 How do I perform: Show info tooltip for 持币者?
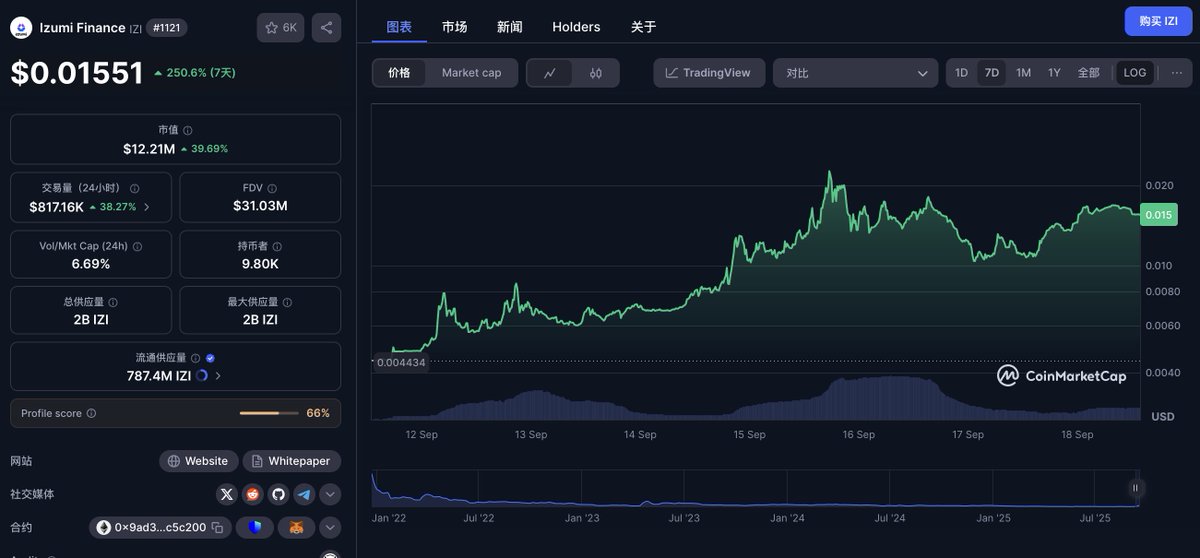point(275,246)
